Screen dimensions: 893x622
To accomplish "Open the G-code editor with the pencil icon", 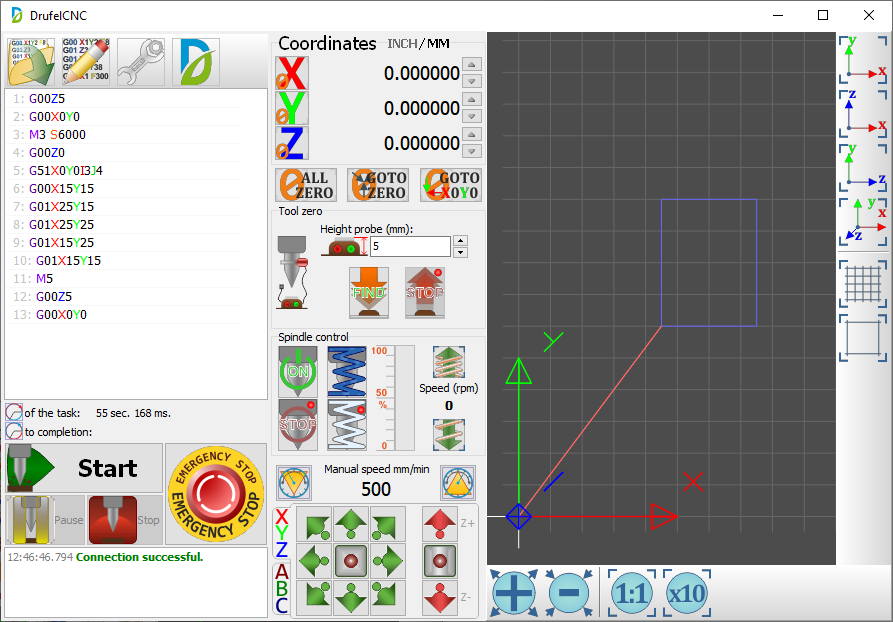I will tap(86, 62).
